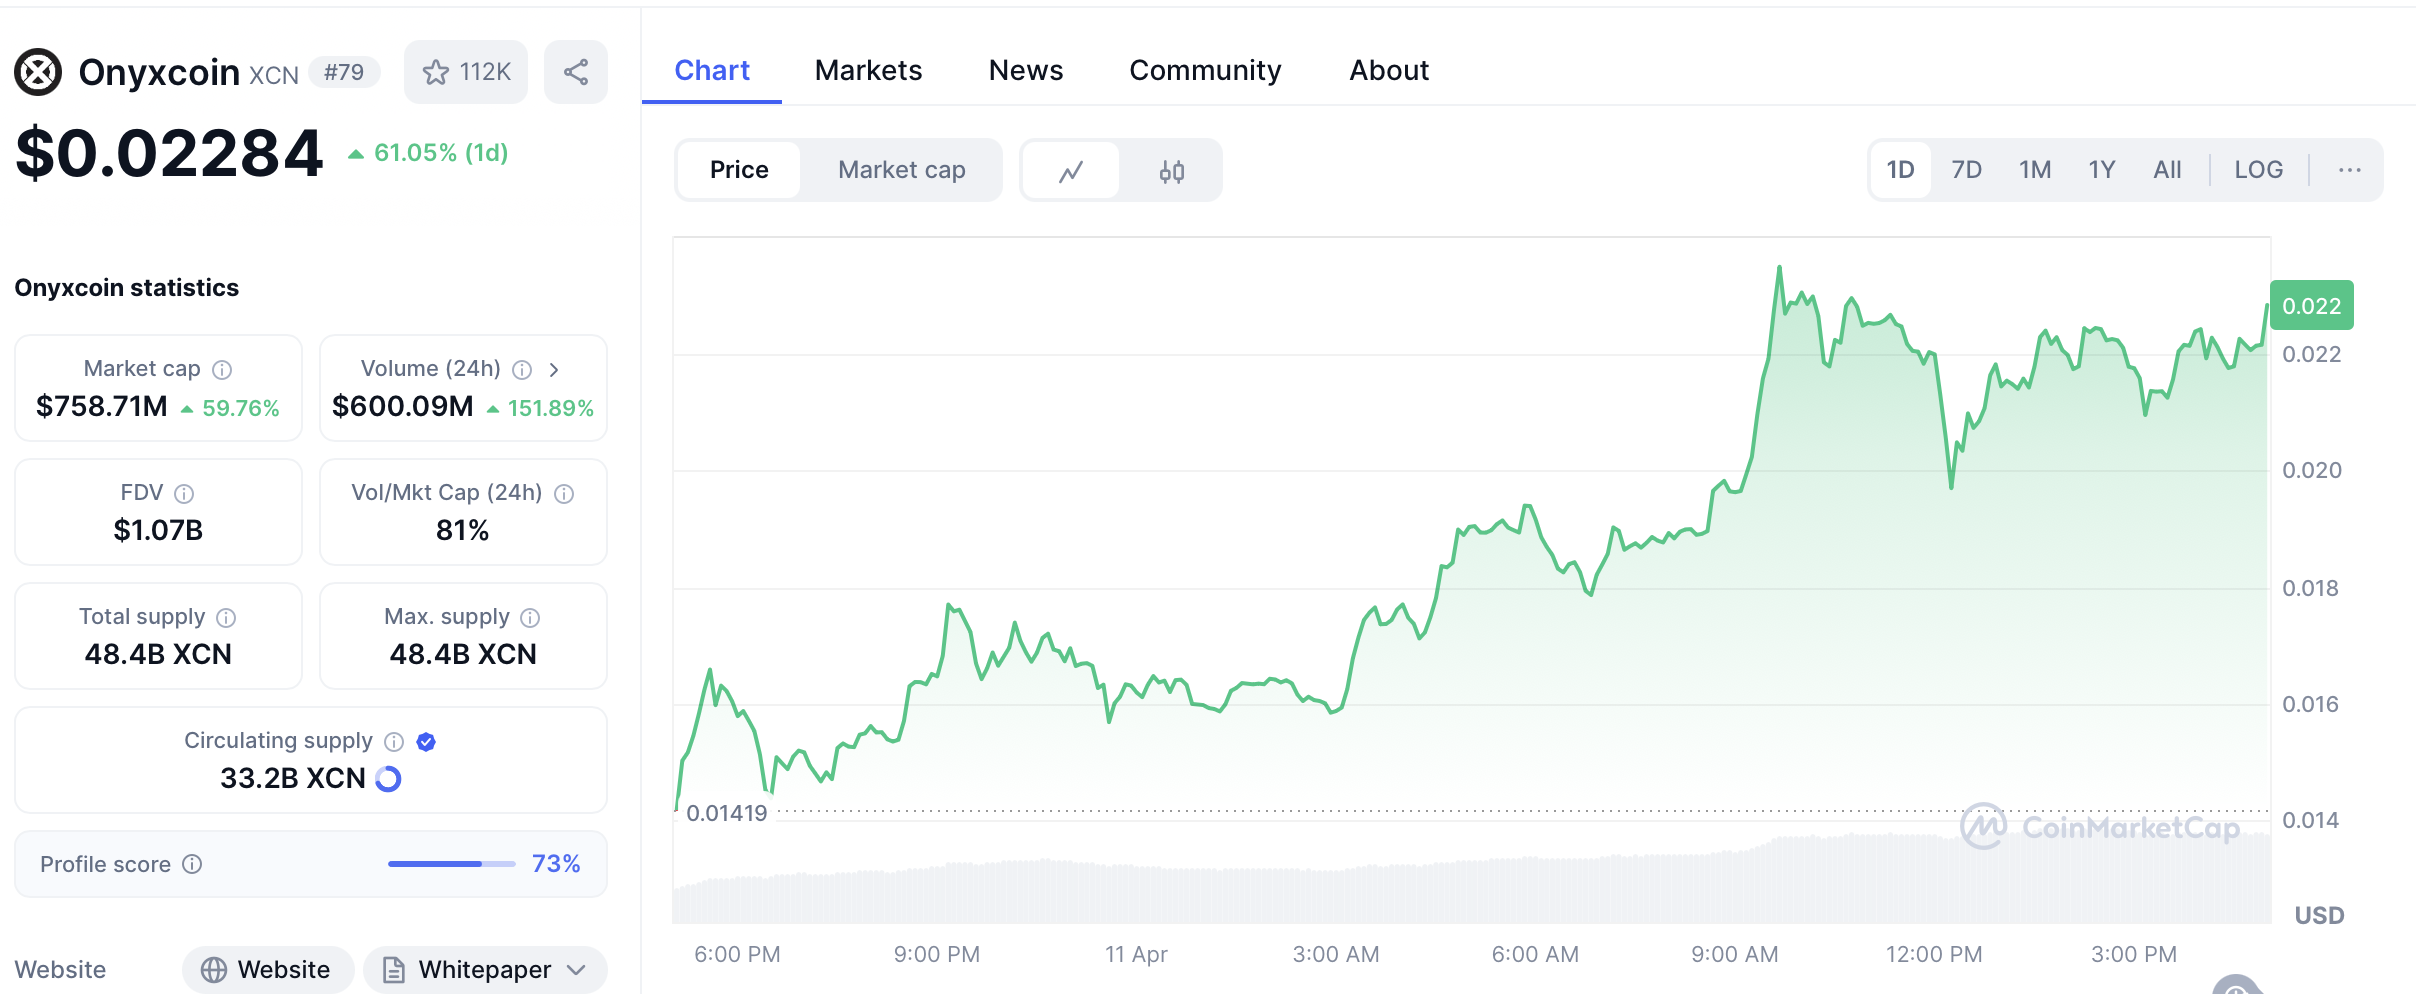This screenshot has width=2416, height=994.
Task: Click the Profile score progress bar
Action: [x=451, y=864]
